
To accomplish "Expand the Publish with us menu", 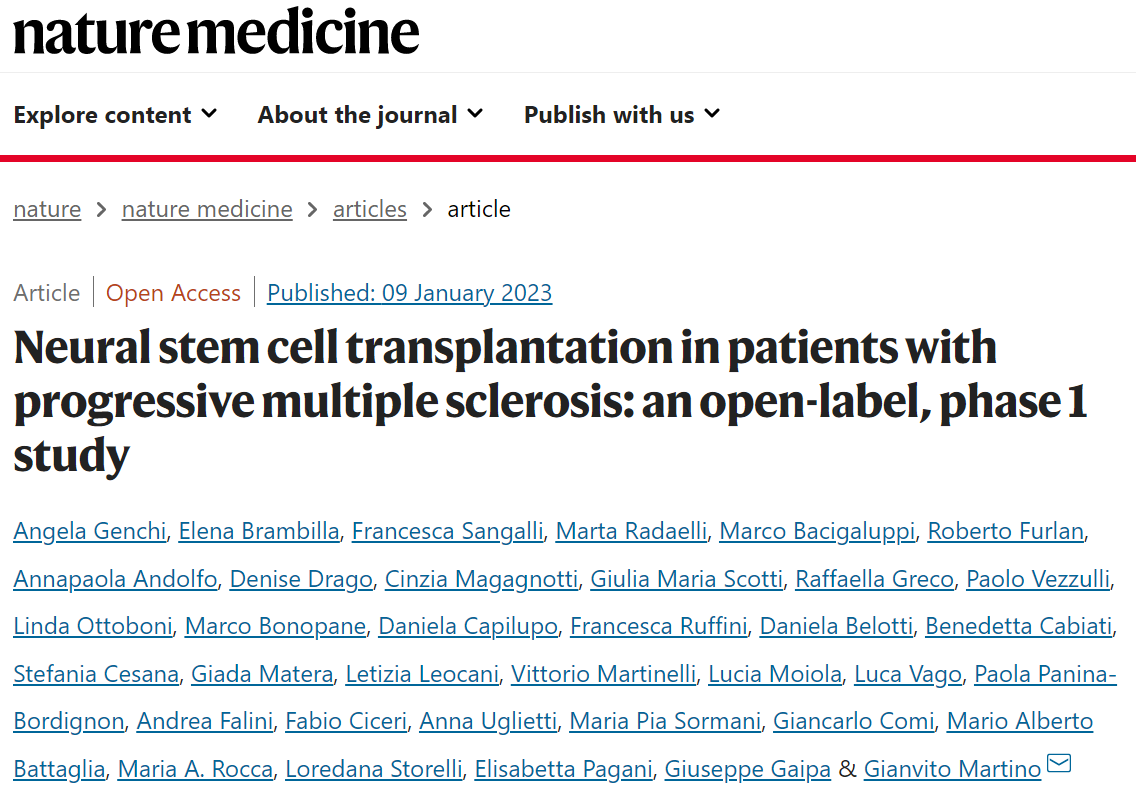I will 621,115.
